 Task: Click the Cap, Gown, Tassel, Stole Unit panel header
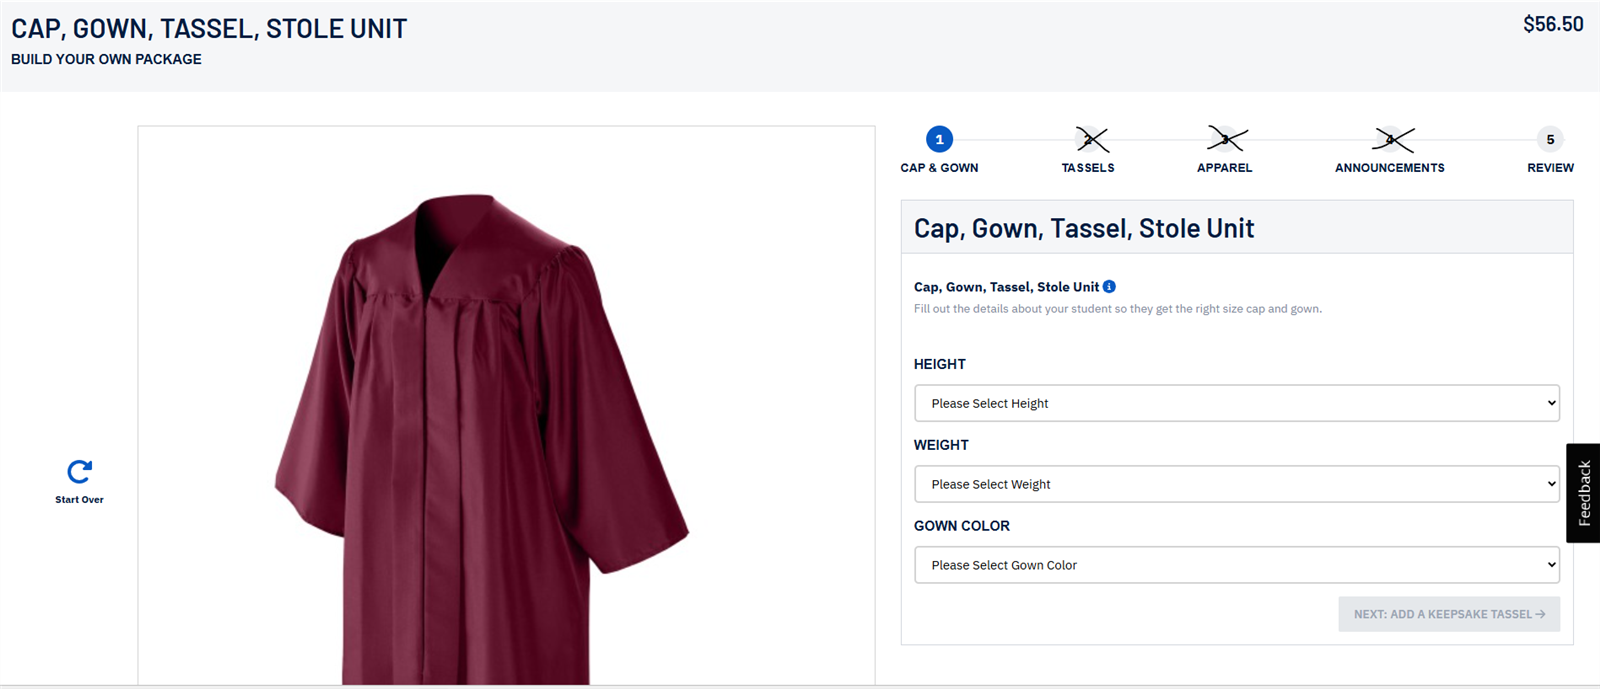point(1083,227)
